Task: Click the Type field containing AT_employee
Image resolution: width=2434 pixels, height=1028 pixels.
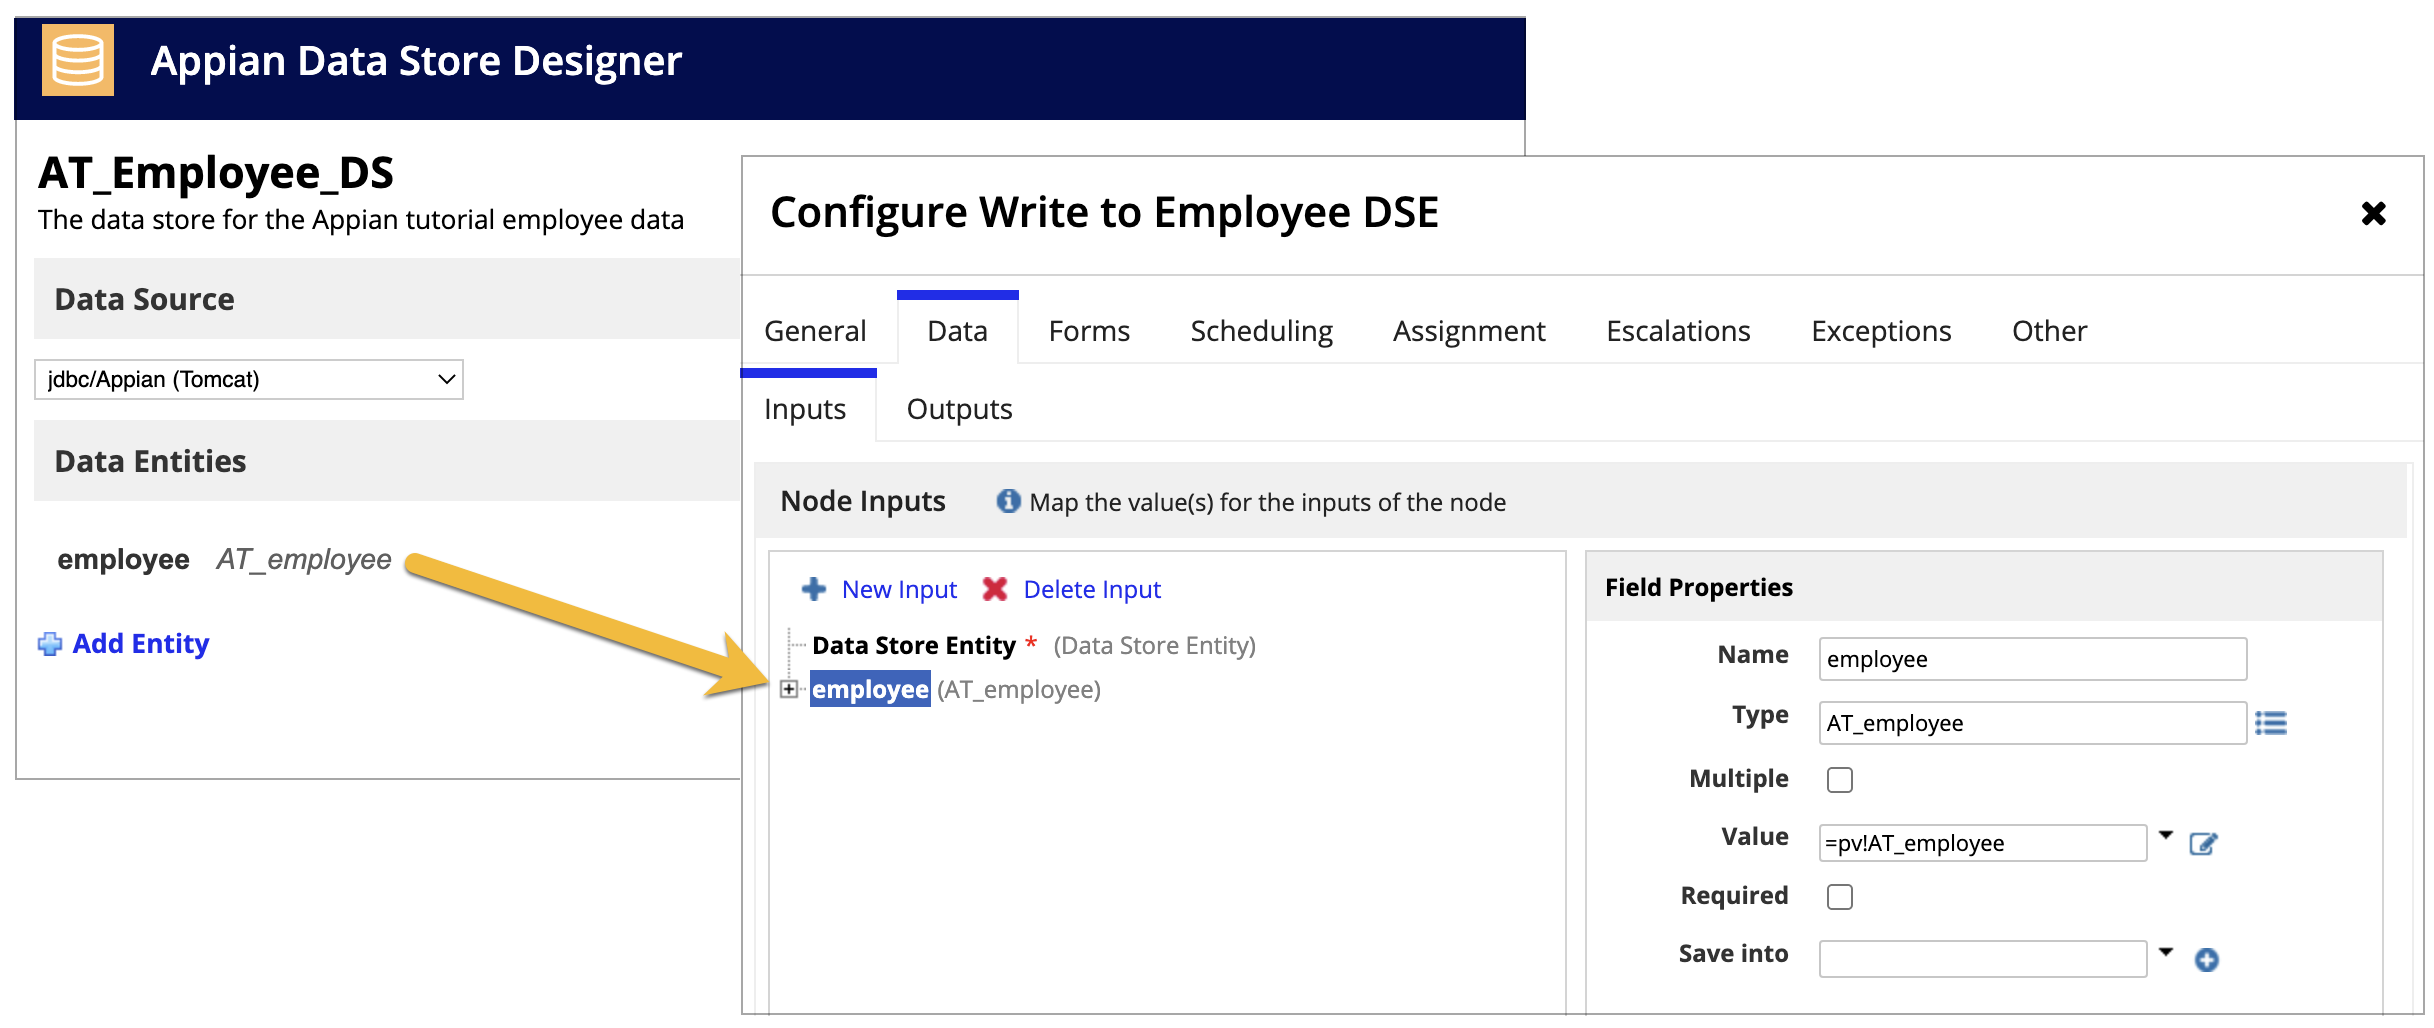Action: pyautogui.click(x=2032, y=723)
